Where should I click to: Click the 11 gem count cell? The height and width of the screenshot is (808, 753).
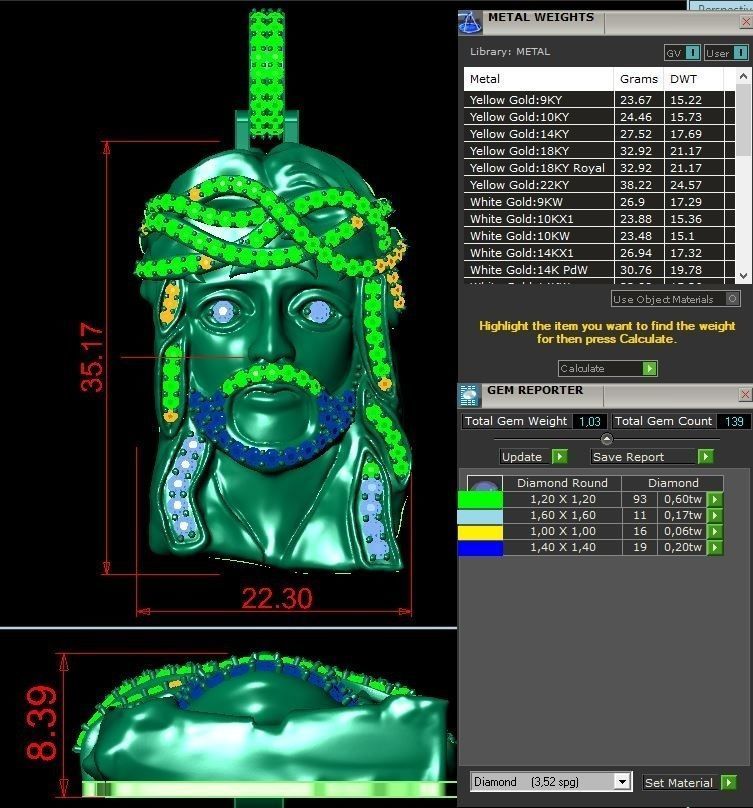[x=640, y=515]
